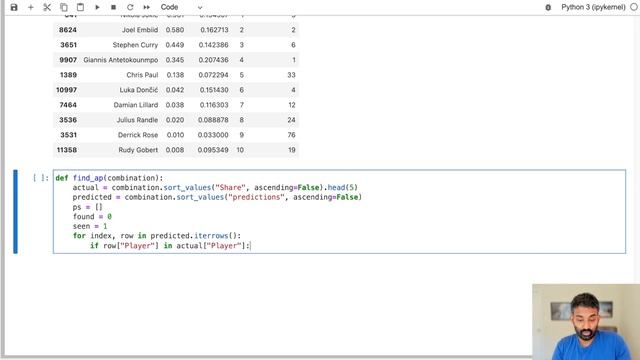Click the value 0.072294

(x=213, y=75)
